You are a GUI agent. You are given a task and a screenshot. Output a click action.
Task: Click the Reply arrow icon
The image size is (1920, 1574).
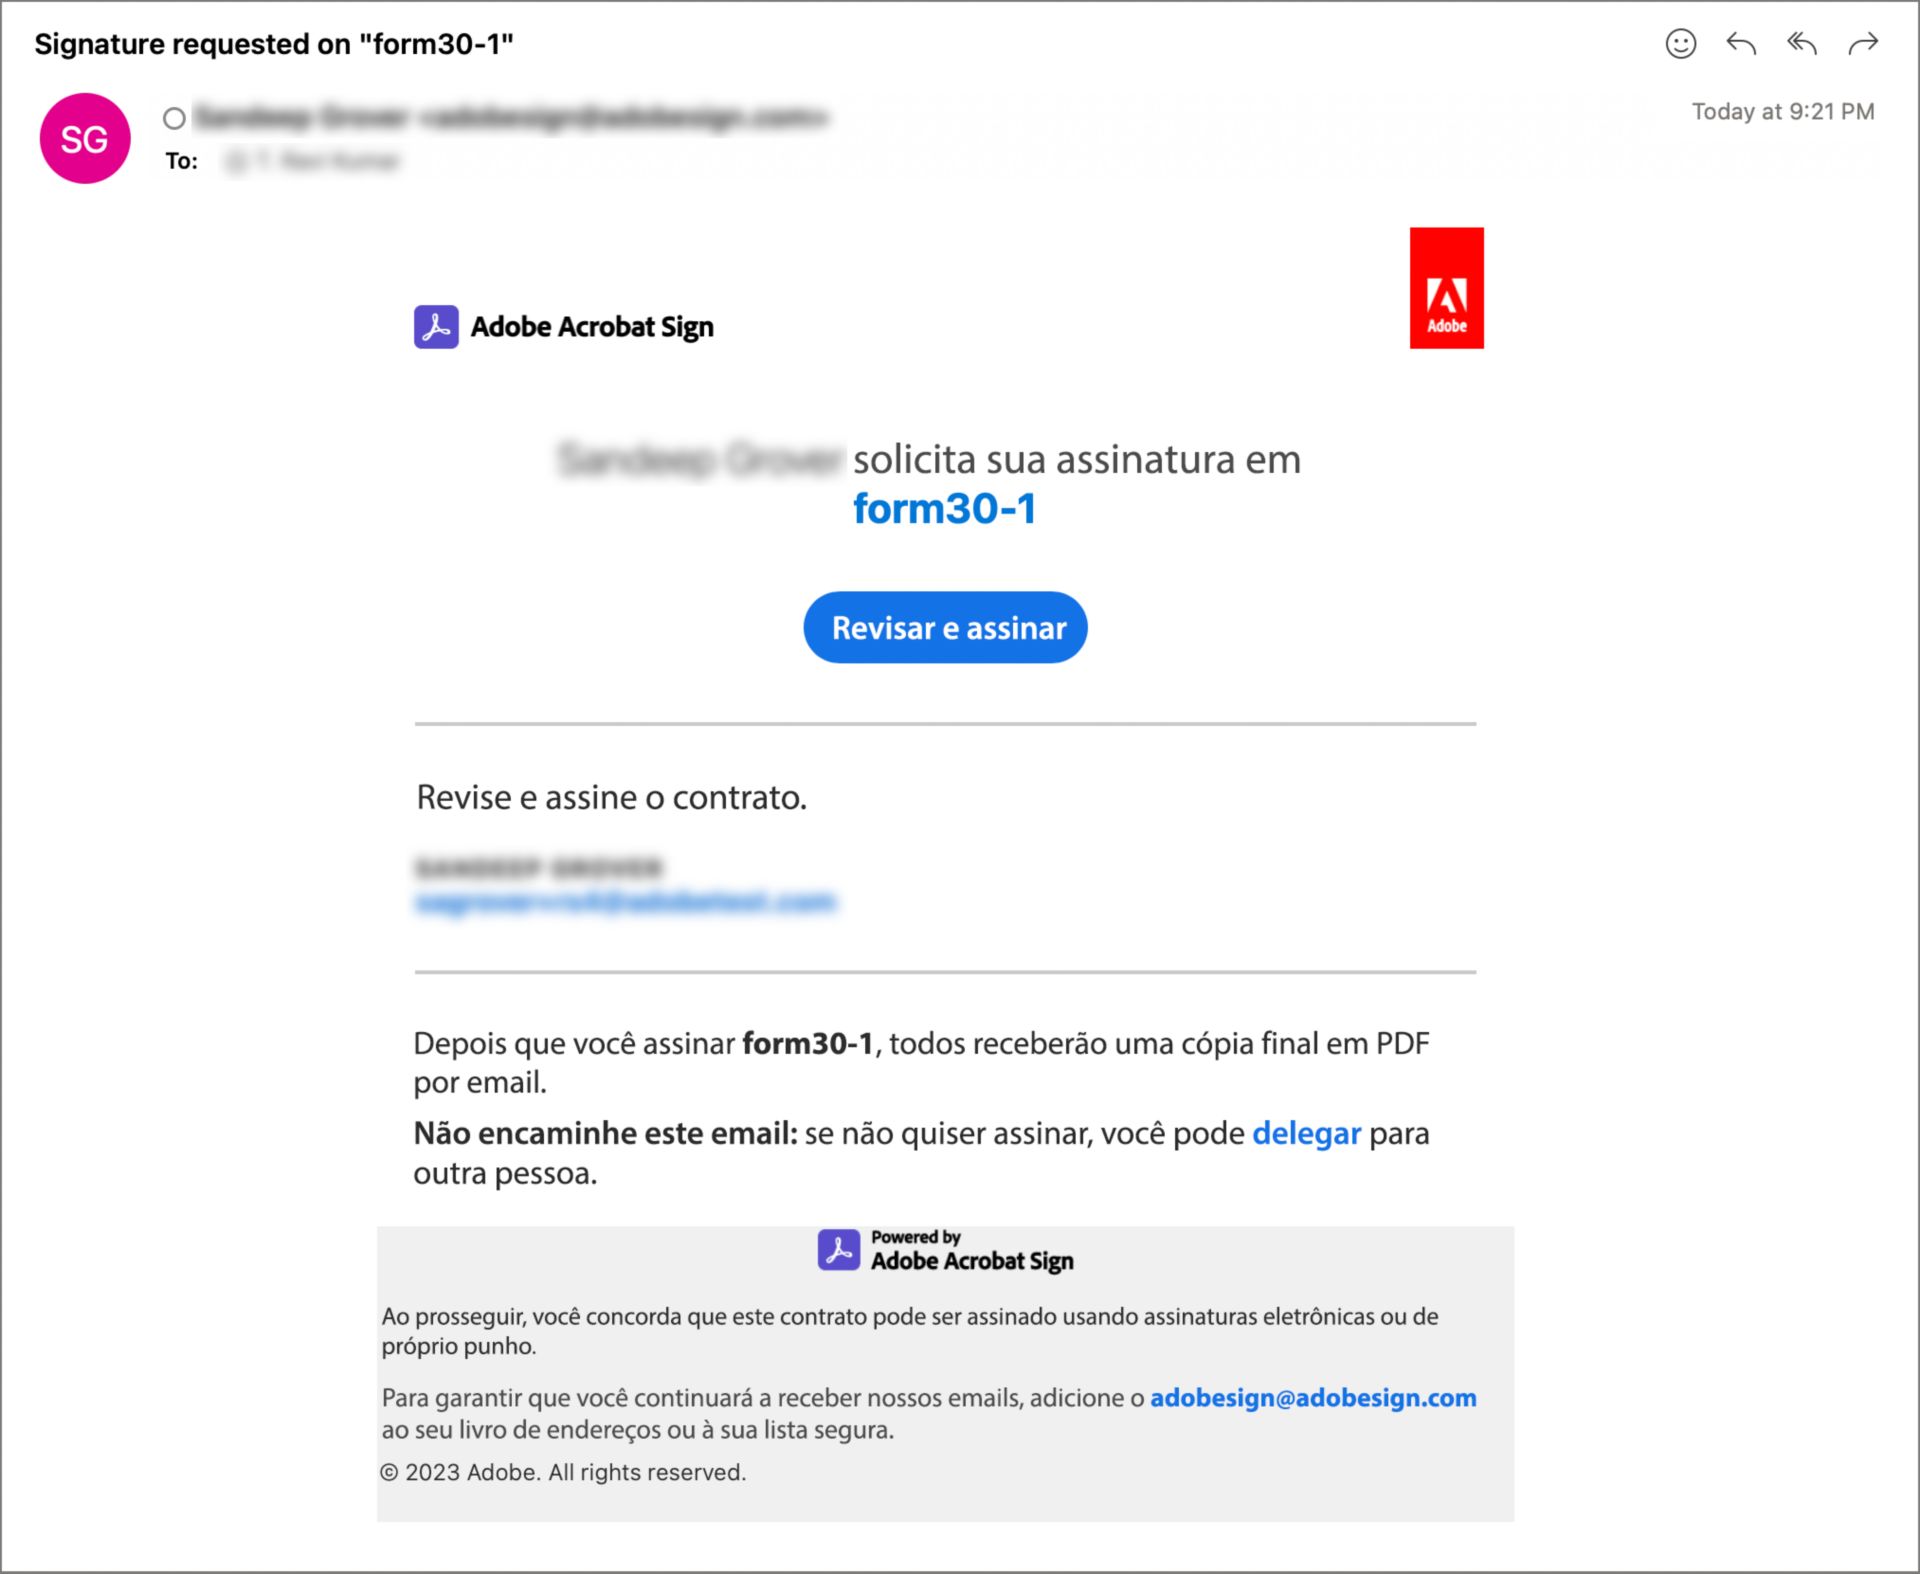coord(1741,44)
